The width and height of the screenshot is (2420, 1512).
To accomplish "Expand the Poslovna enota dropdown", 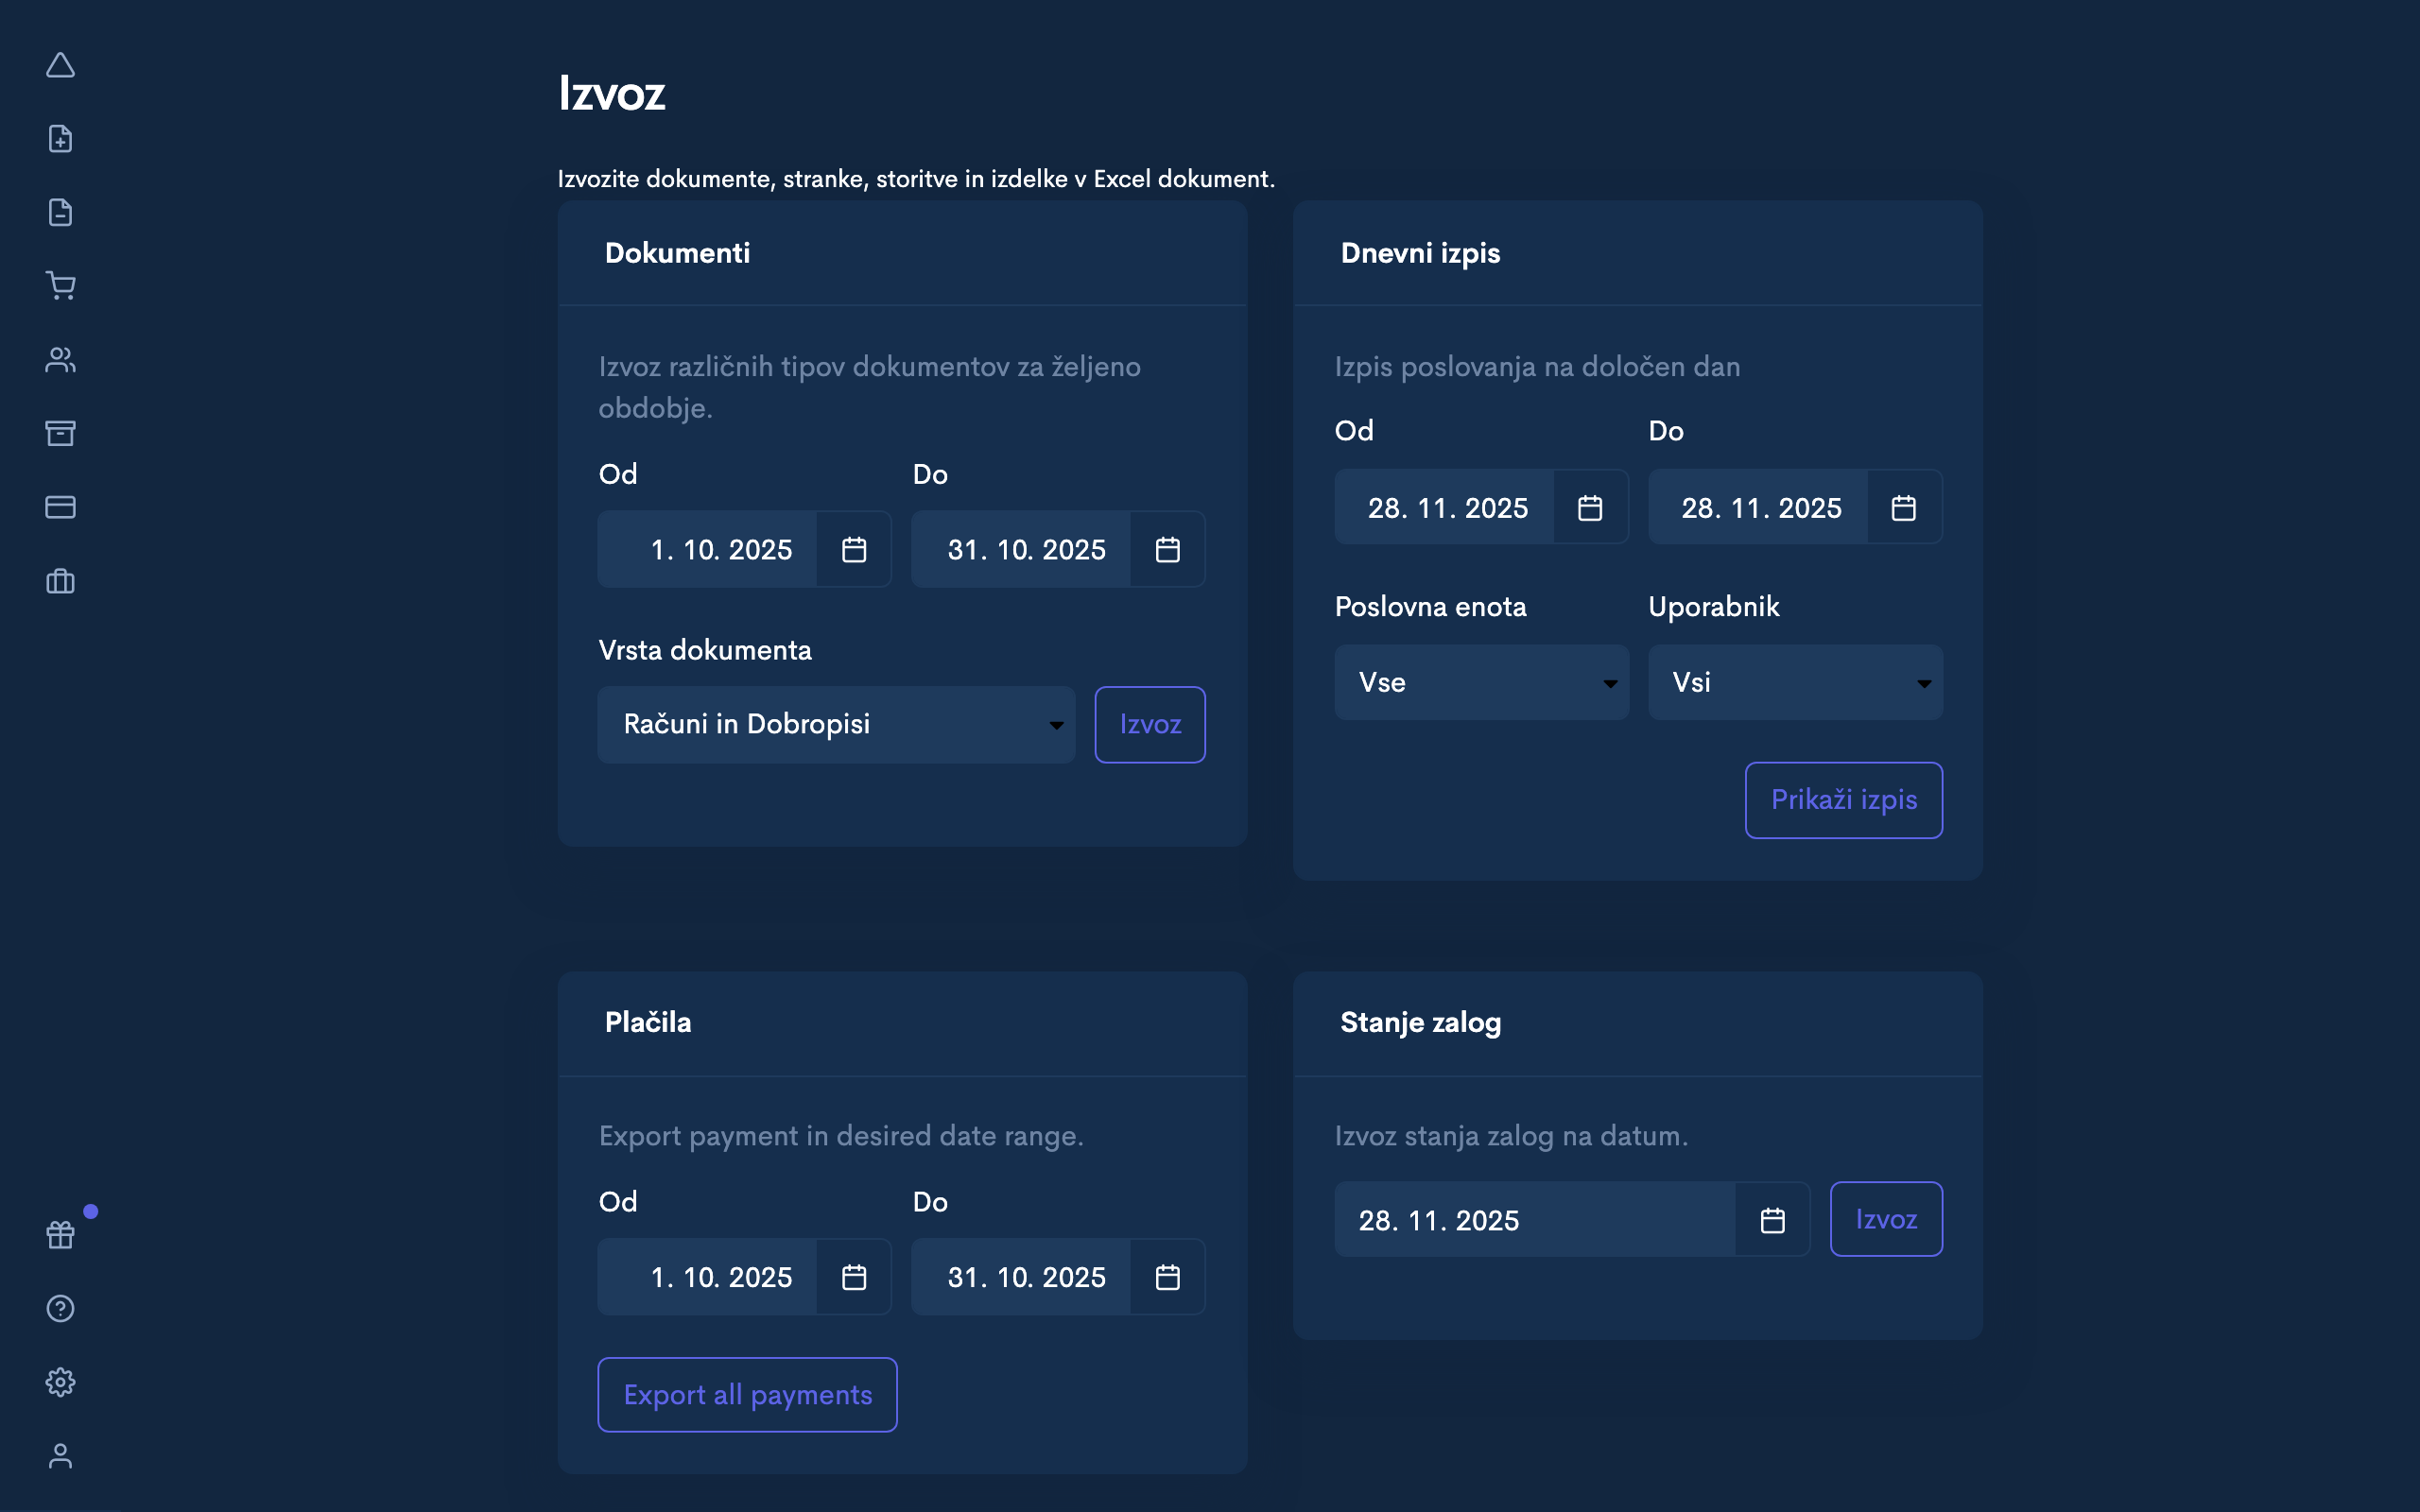I will (1481, 682).
